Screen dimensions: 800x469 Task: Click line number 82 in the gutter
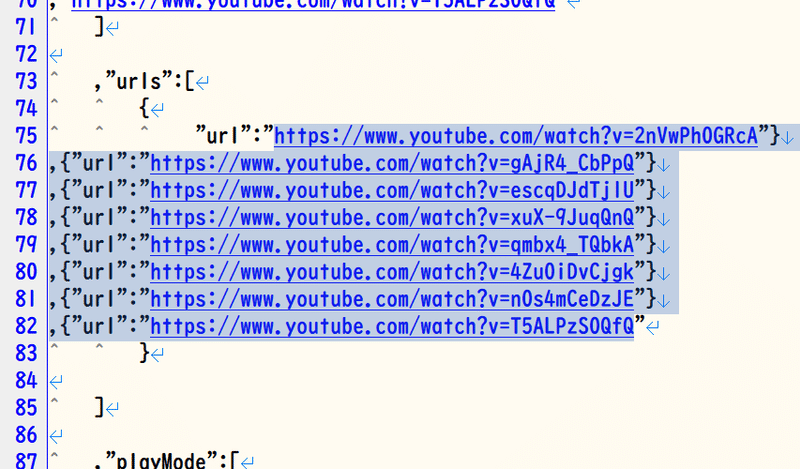click(x=26, y=326)
